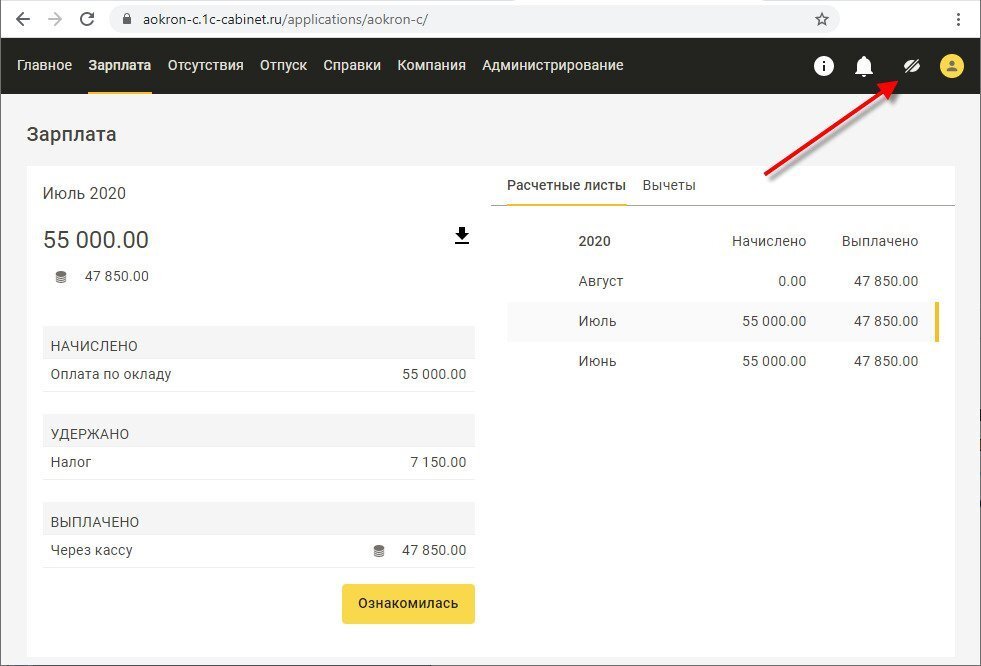Image resolution: width=981 pixels, height=666 pixels.
Task: Open the Главное menu item
Action: (x=44, y=66)
